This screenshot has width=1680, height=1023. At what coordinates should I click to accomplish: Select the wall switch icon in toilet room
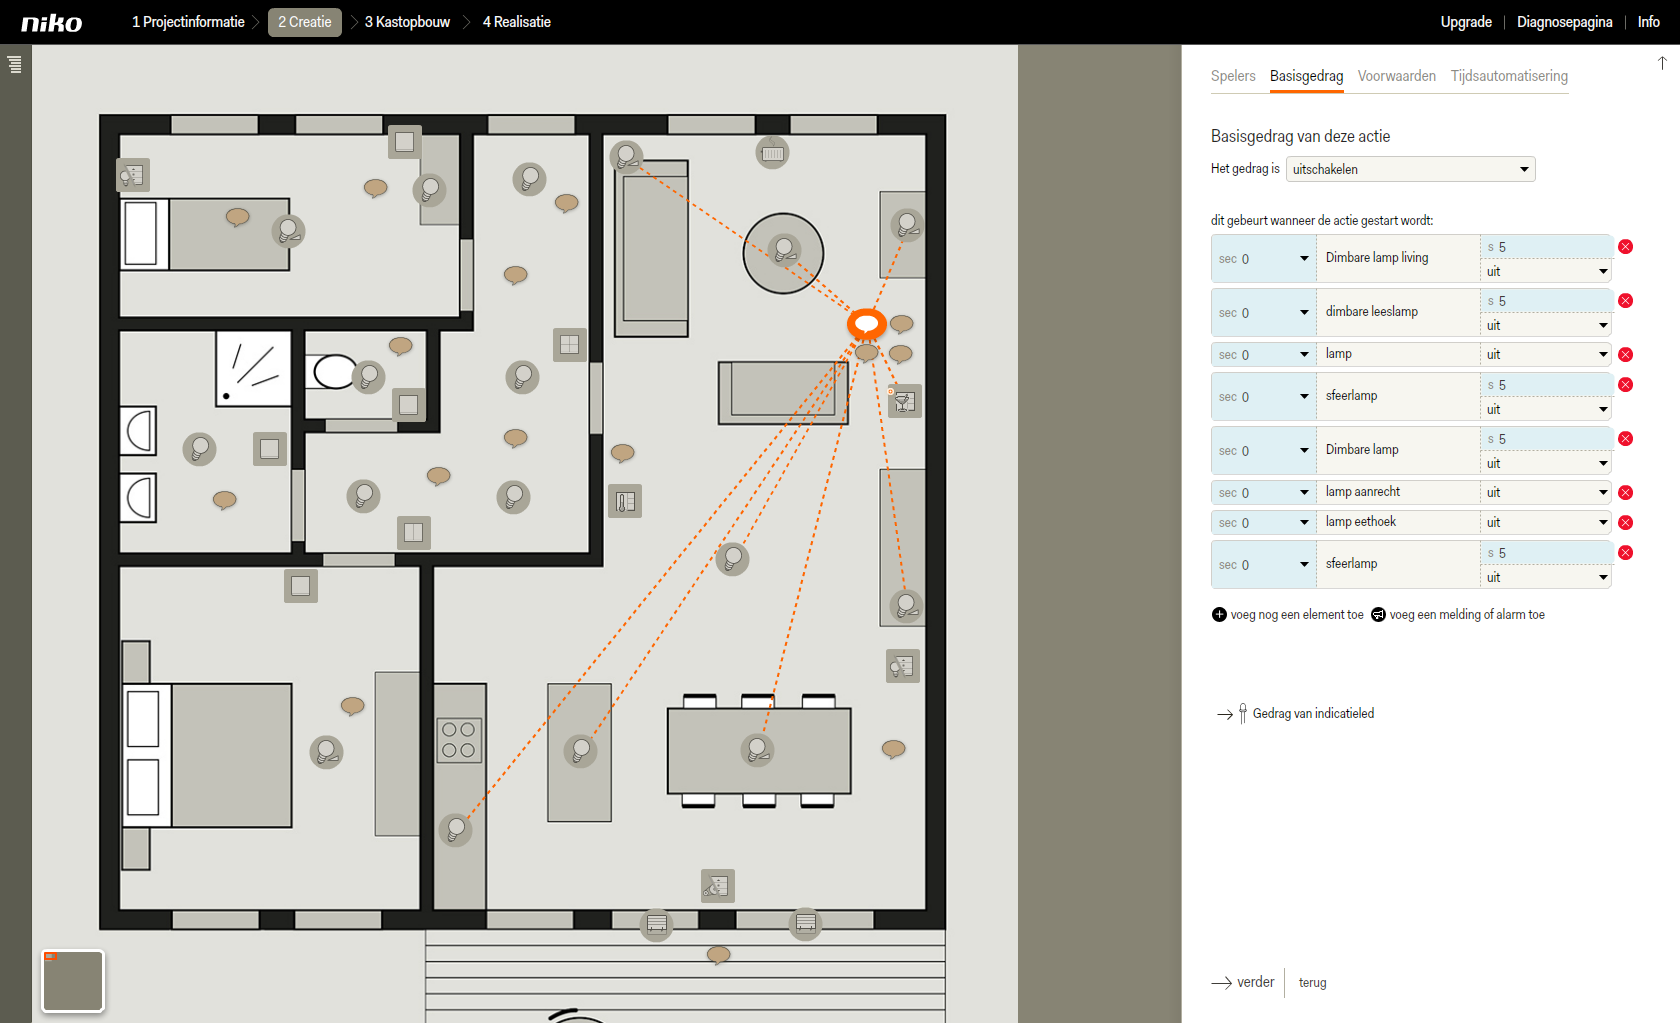point(408,405)
